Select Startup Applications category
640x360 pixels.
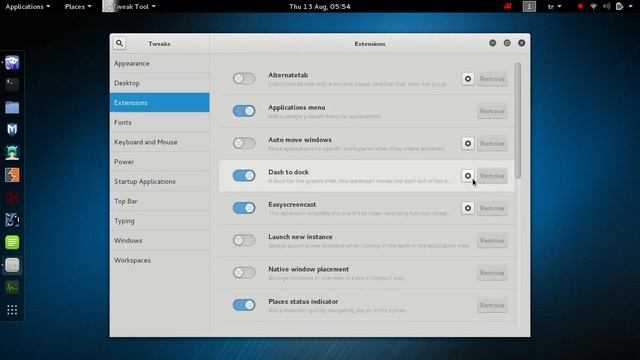(x=160, y=181)
